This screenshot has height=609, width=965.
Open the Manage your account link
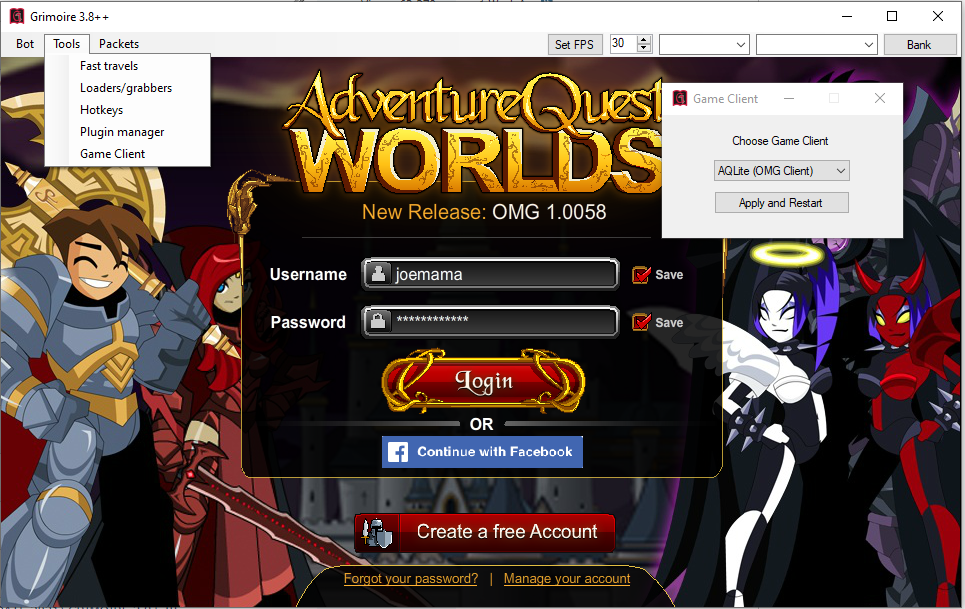coord(567,579)
